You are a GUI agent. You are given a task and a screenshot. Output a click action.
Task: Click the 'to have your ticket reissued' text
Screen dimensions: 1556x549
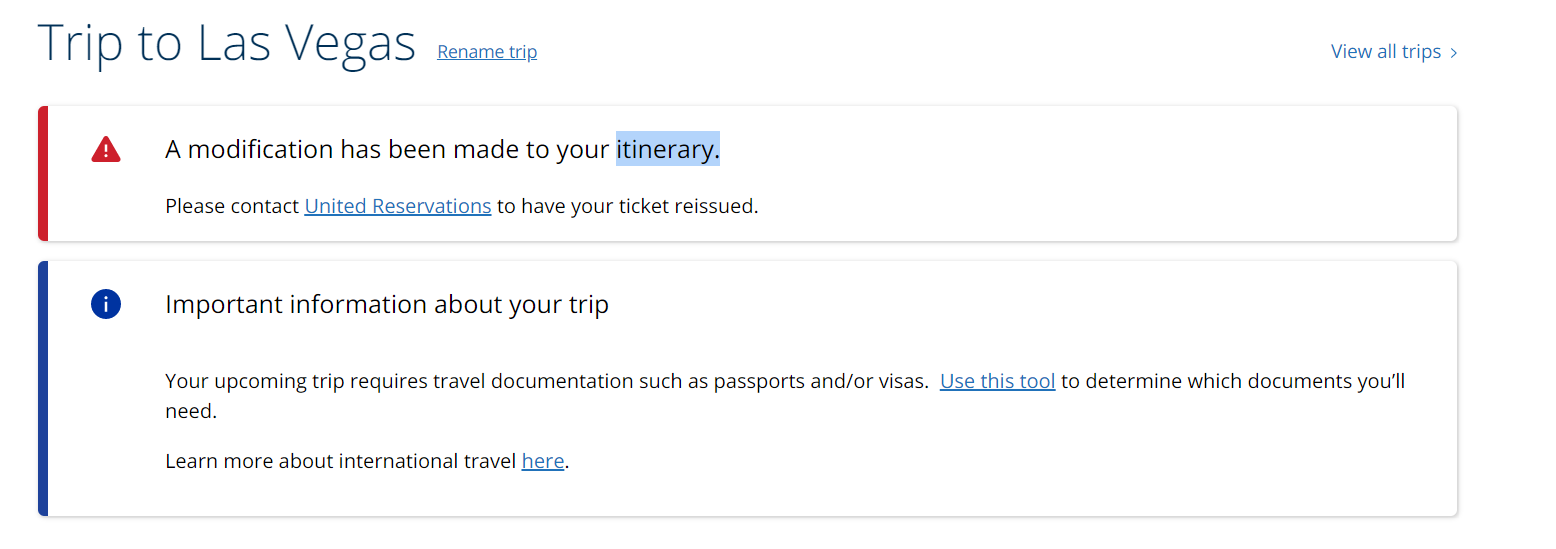tap(628, 207)
